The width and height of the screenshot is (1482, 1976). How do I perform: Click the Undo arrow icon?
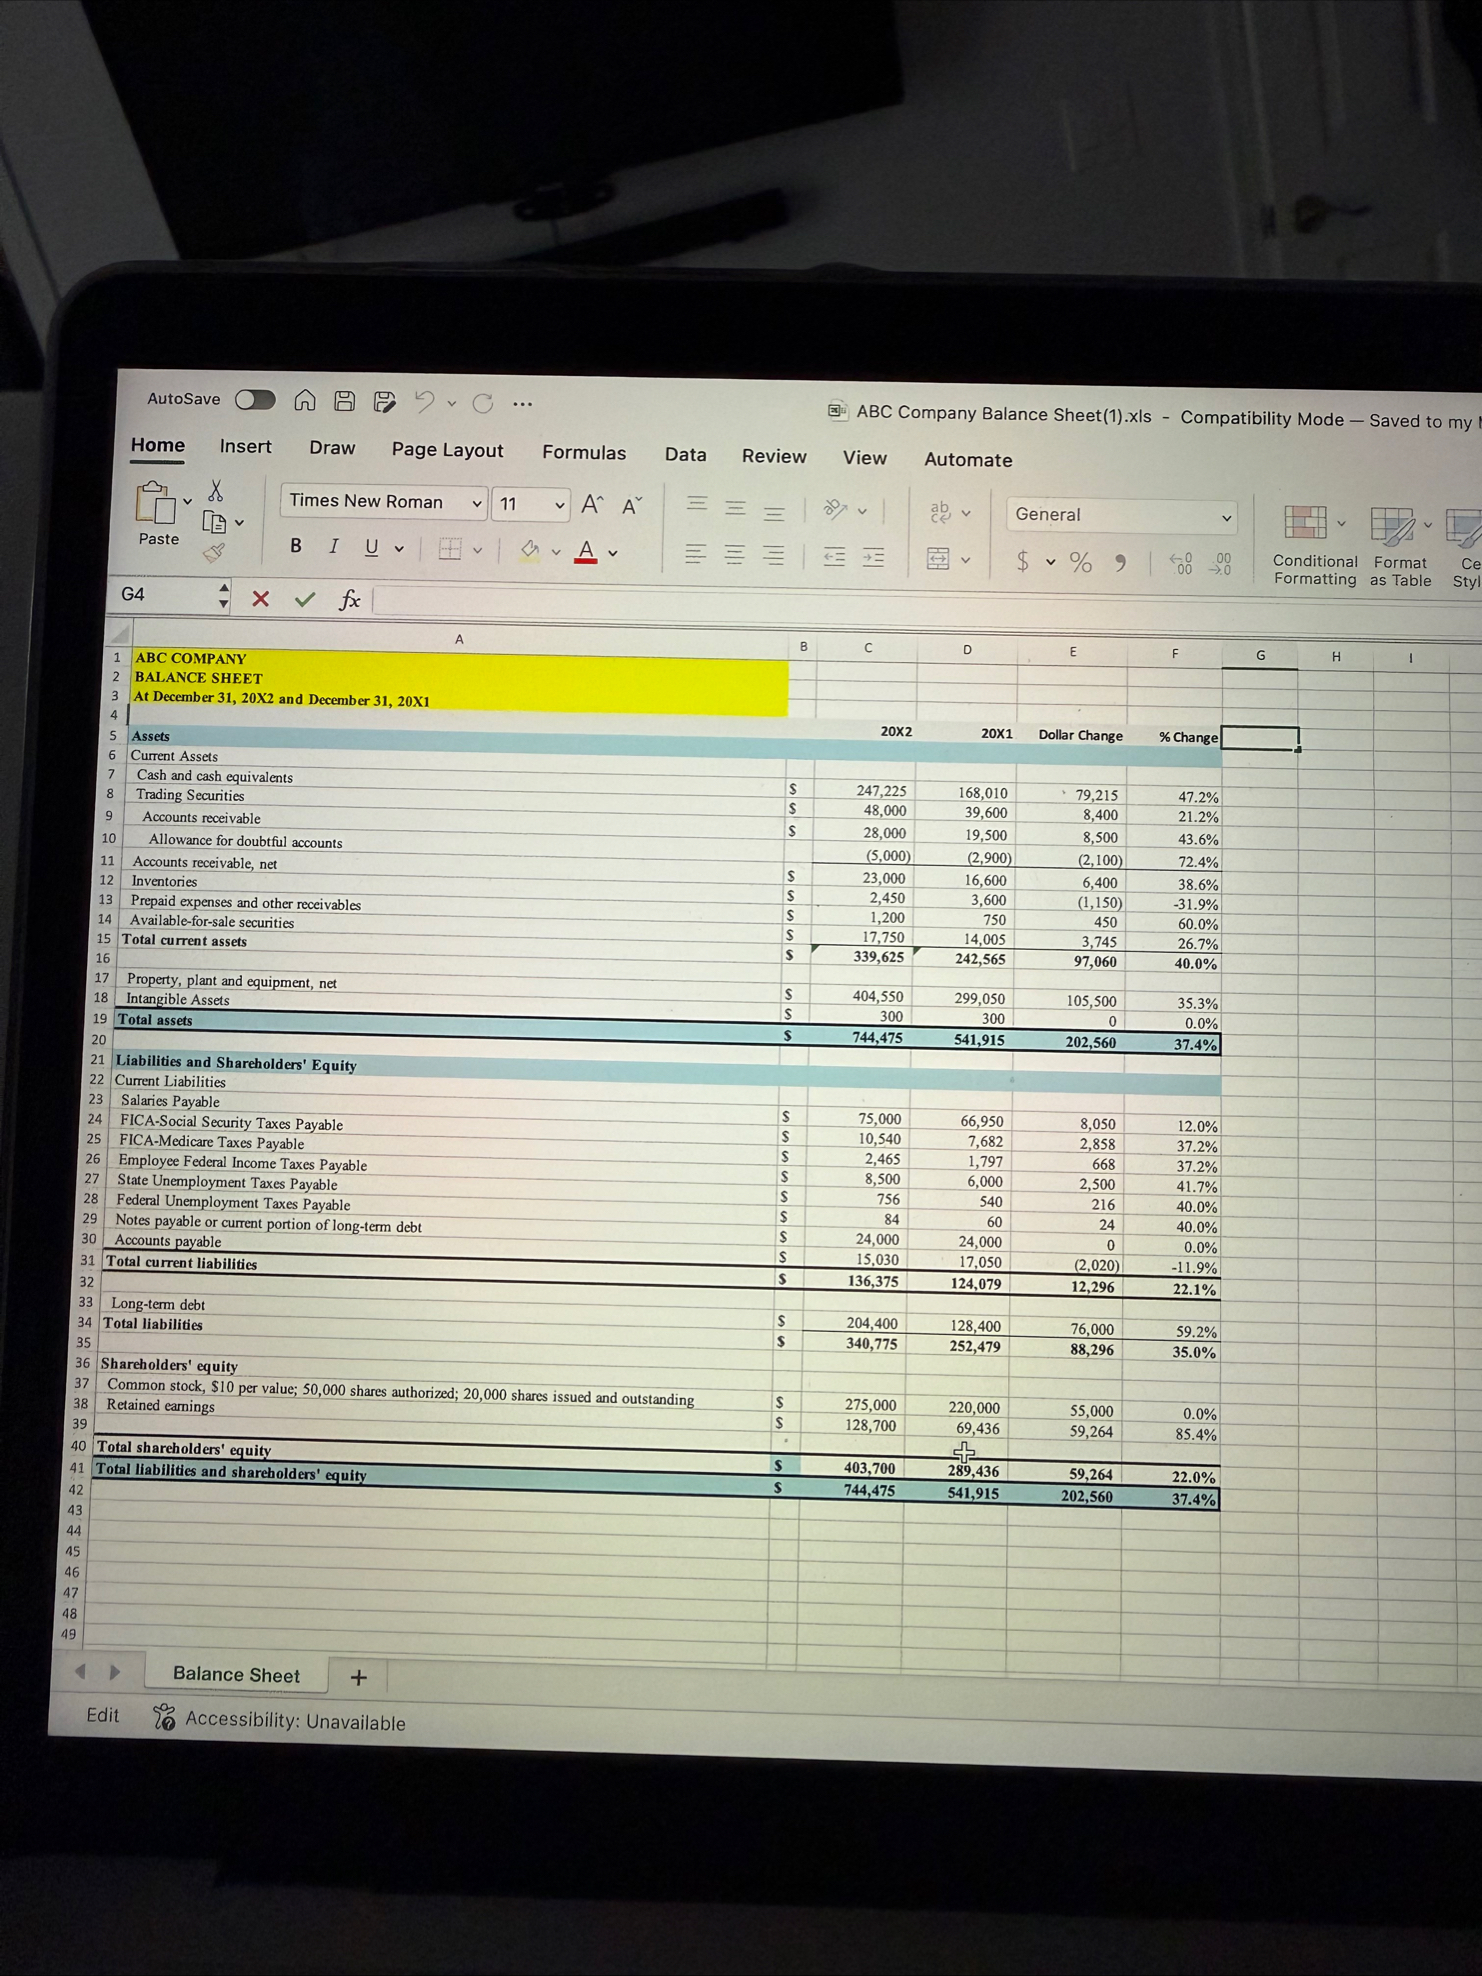[425, 402]
